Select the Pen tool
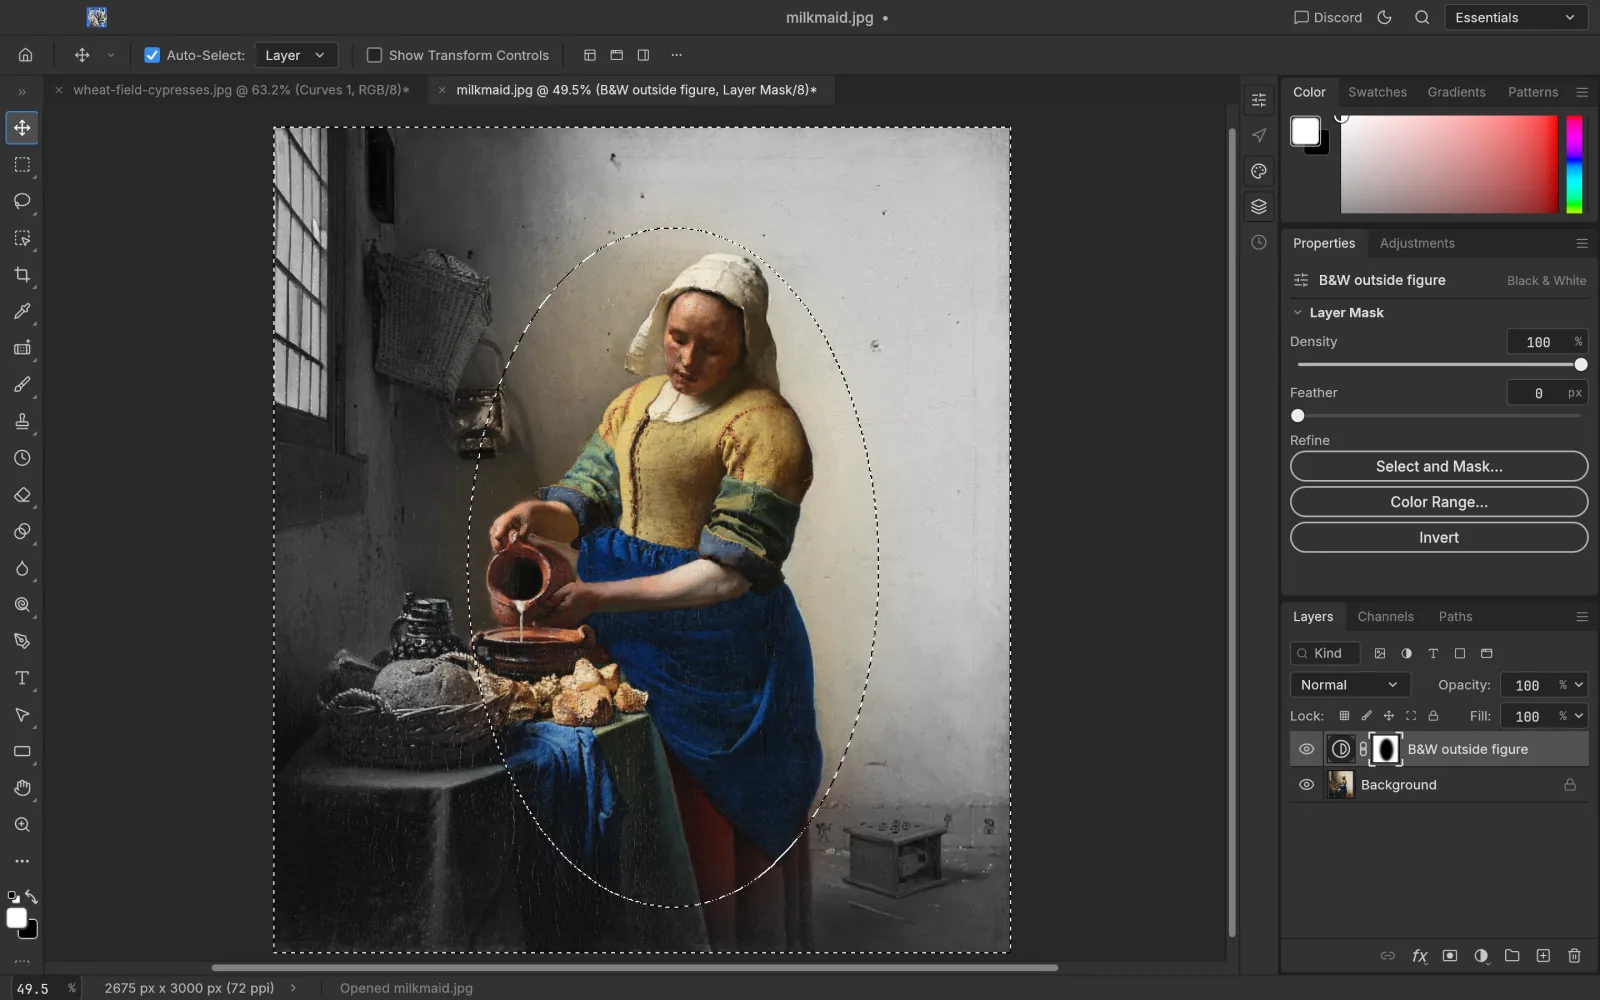 click(x=22, y=641)
